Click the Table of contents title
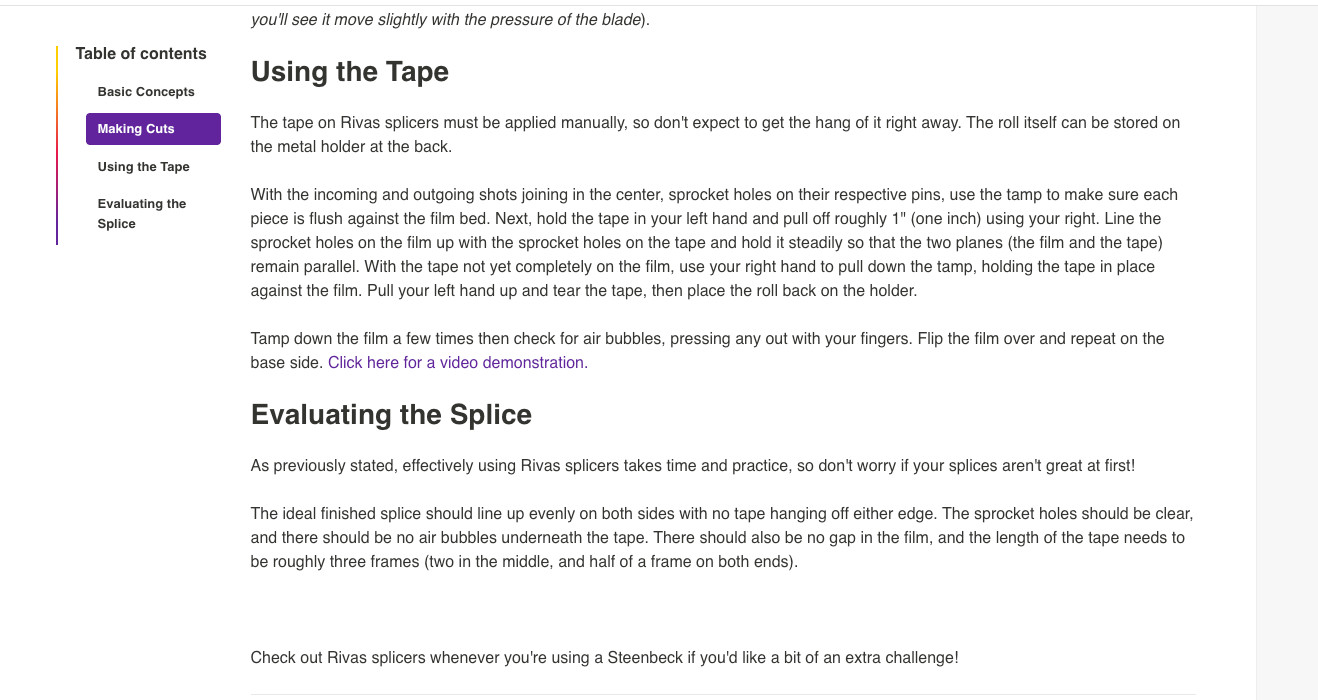This screenshot has width=1318, height=700. [141, 54]
